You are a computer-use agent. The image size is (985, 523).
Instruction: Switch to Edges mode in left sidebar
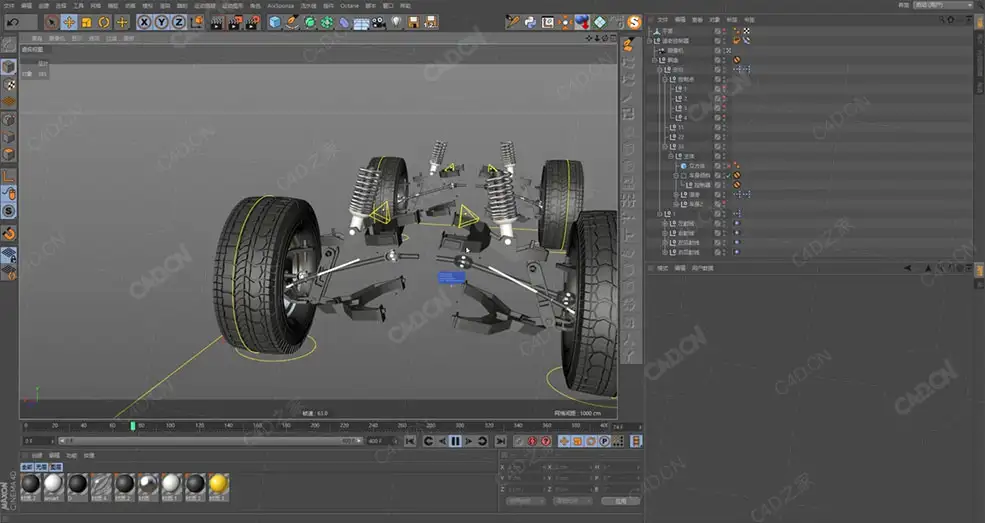click(x=9, y=137)
